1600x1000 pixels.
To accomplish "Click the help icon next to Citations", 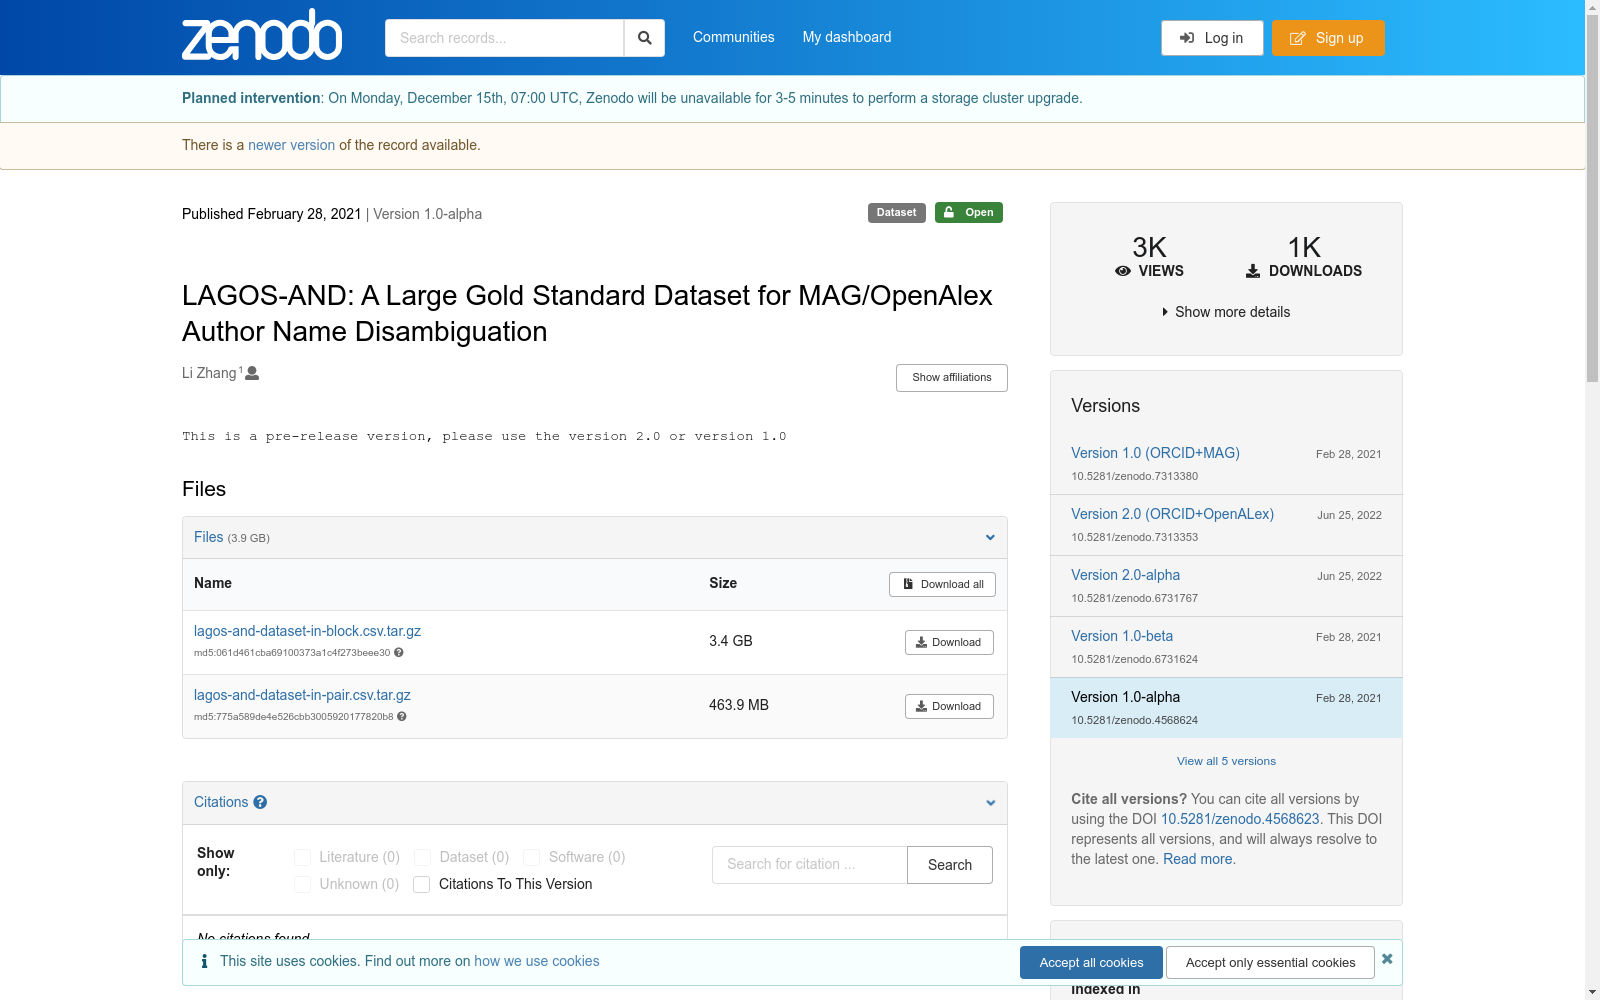I will click(260, 802).
